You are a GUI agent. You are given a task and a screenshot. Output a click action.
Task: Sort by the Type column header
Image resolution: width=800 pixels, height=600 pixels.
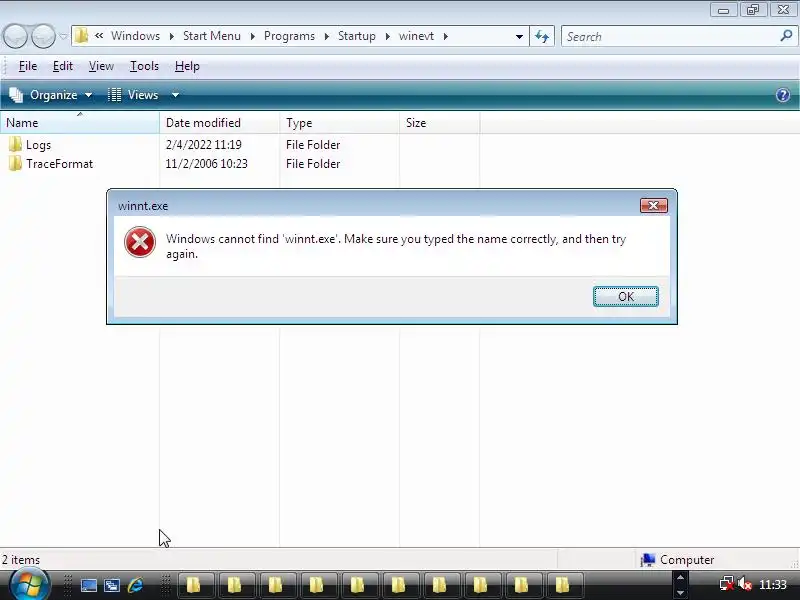point(339,123)
